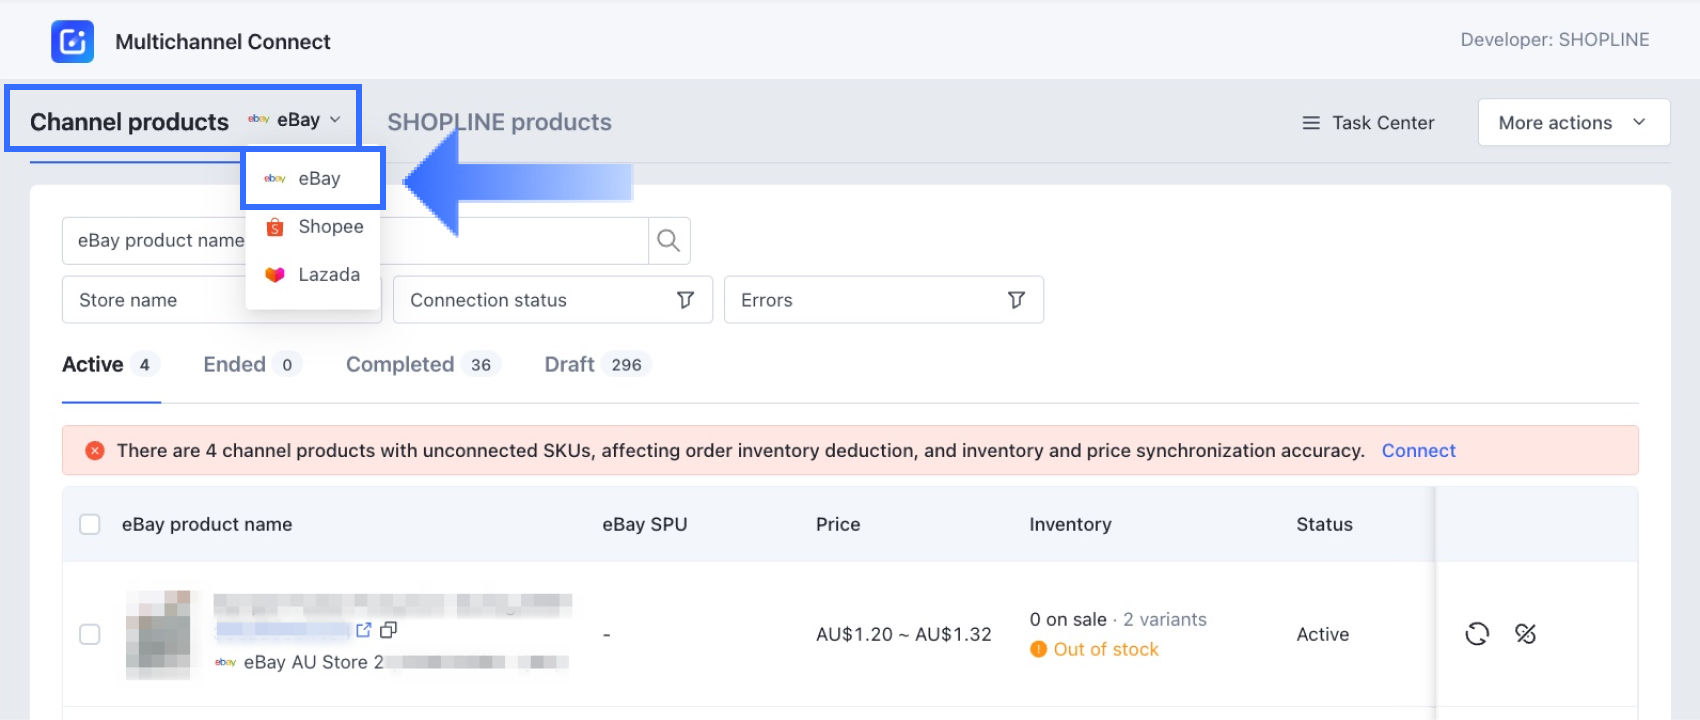Click the Connect link in warning banner
The image size is (1700, 720).
pyautogui.click(x=1418, y=451)
